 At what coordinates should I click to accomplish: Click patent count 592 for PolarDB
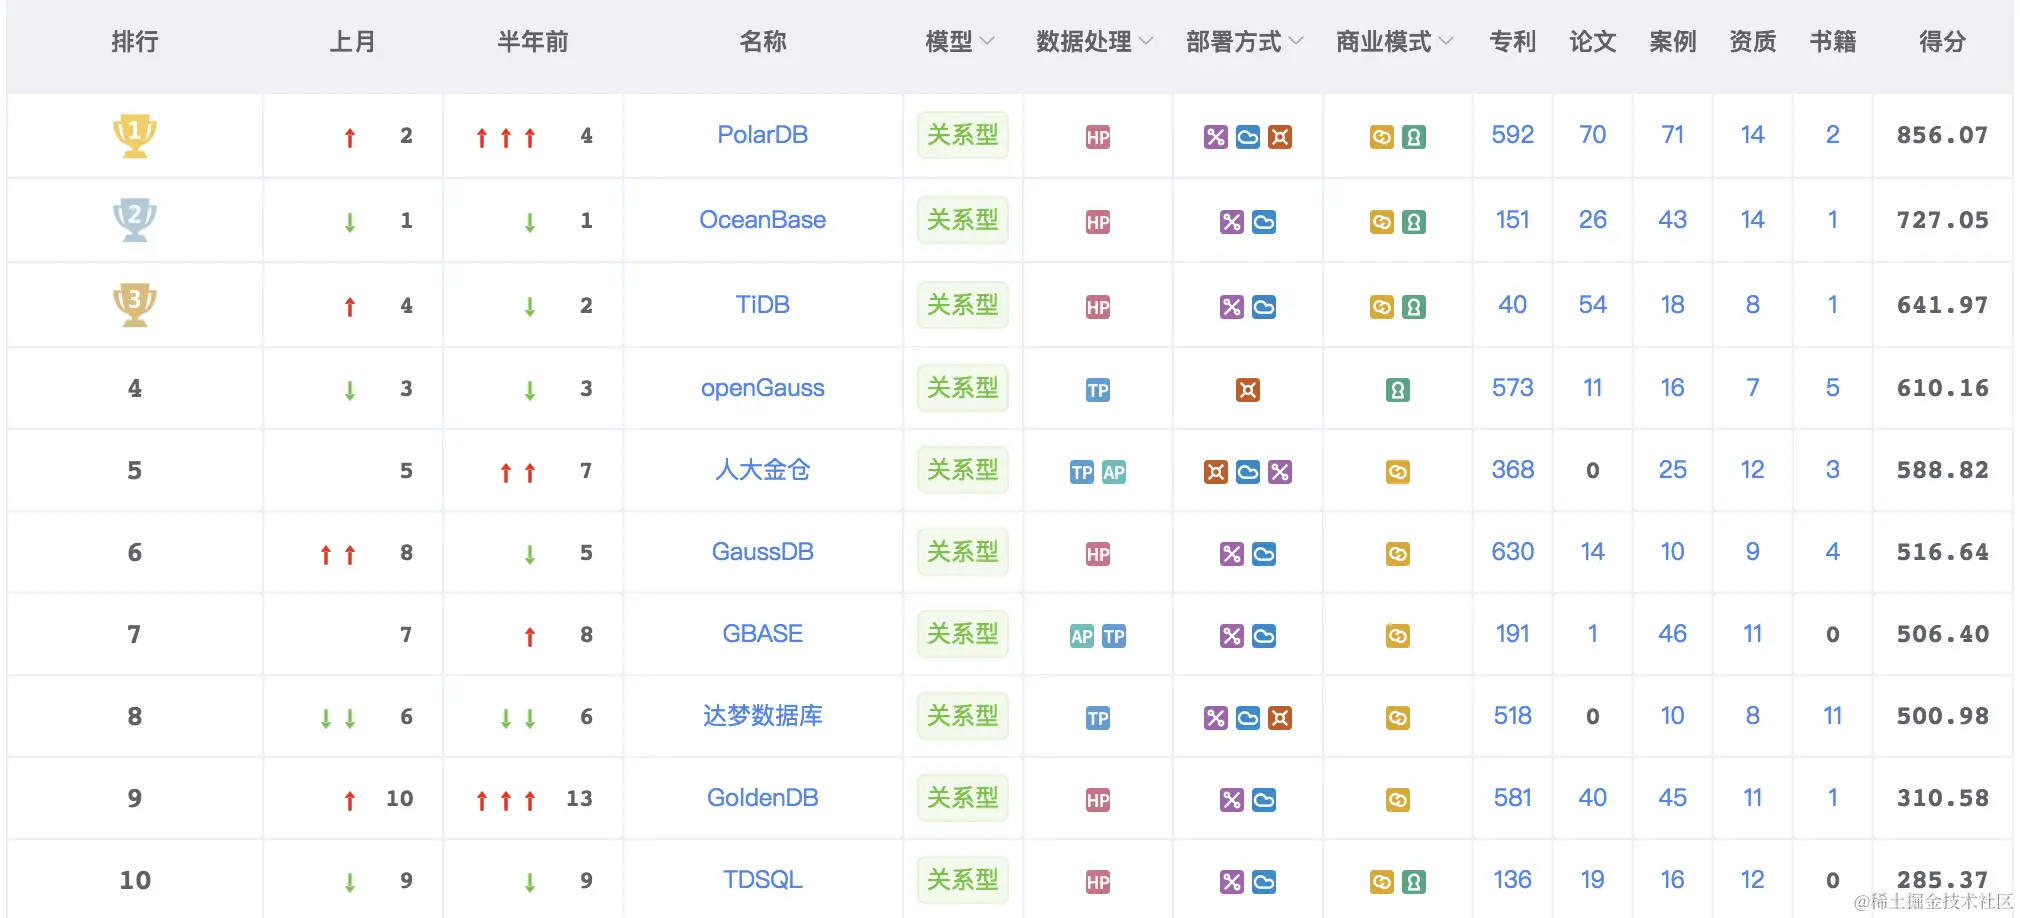(1513, 135)
